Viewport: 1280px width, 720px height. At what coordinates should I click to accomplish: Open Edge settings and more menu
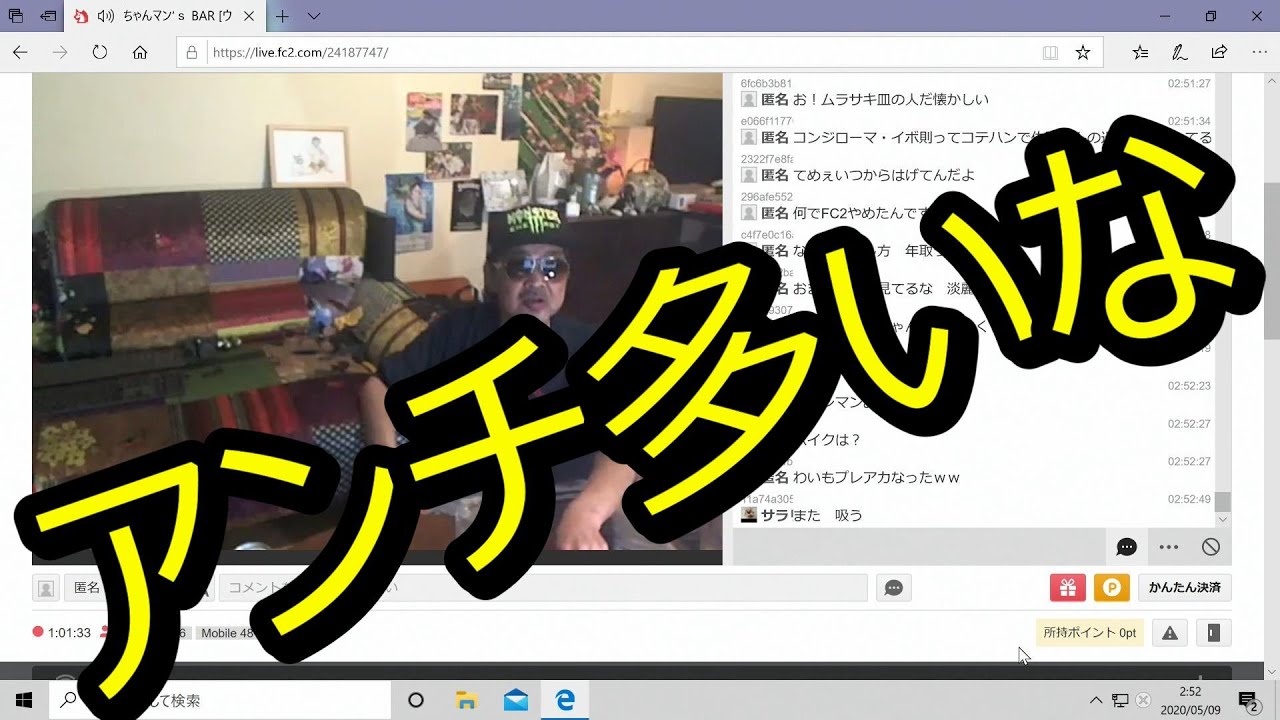(x=1259, y=52)
